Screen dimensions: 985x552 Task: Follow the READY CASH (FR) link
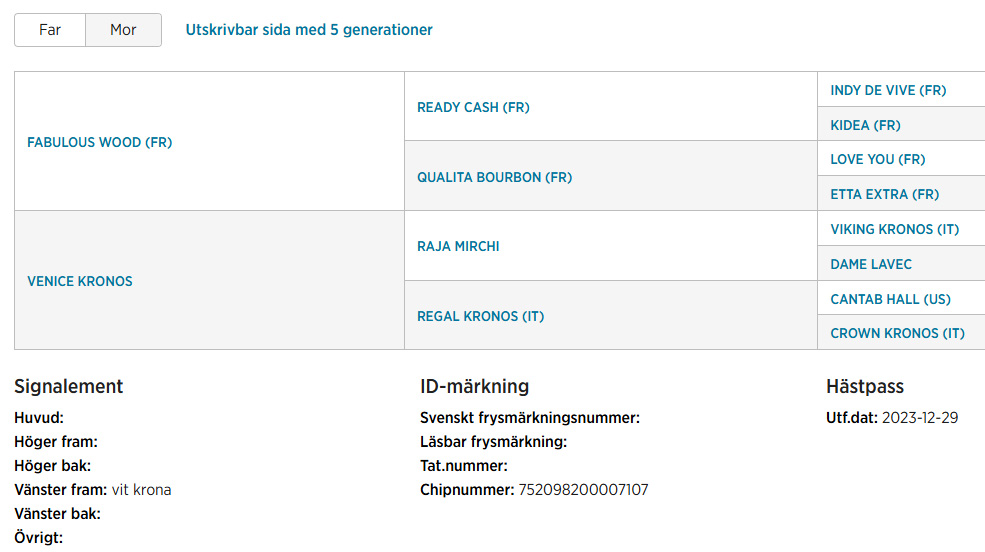(473, 107)
